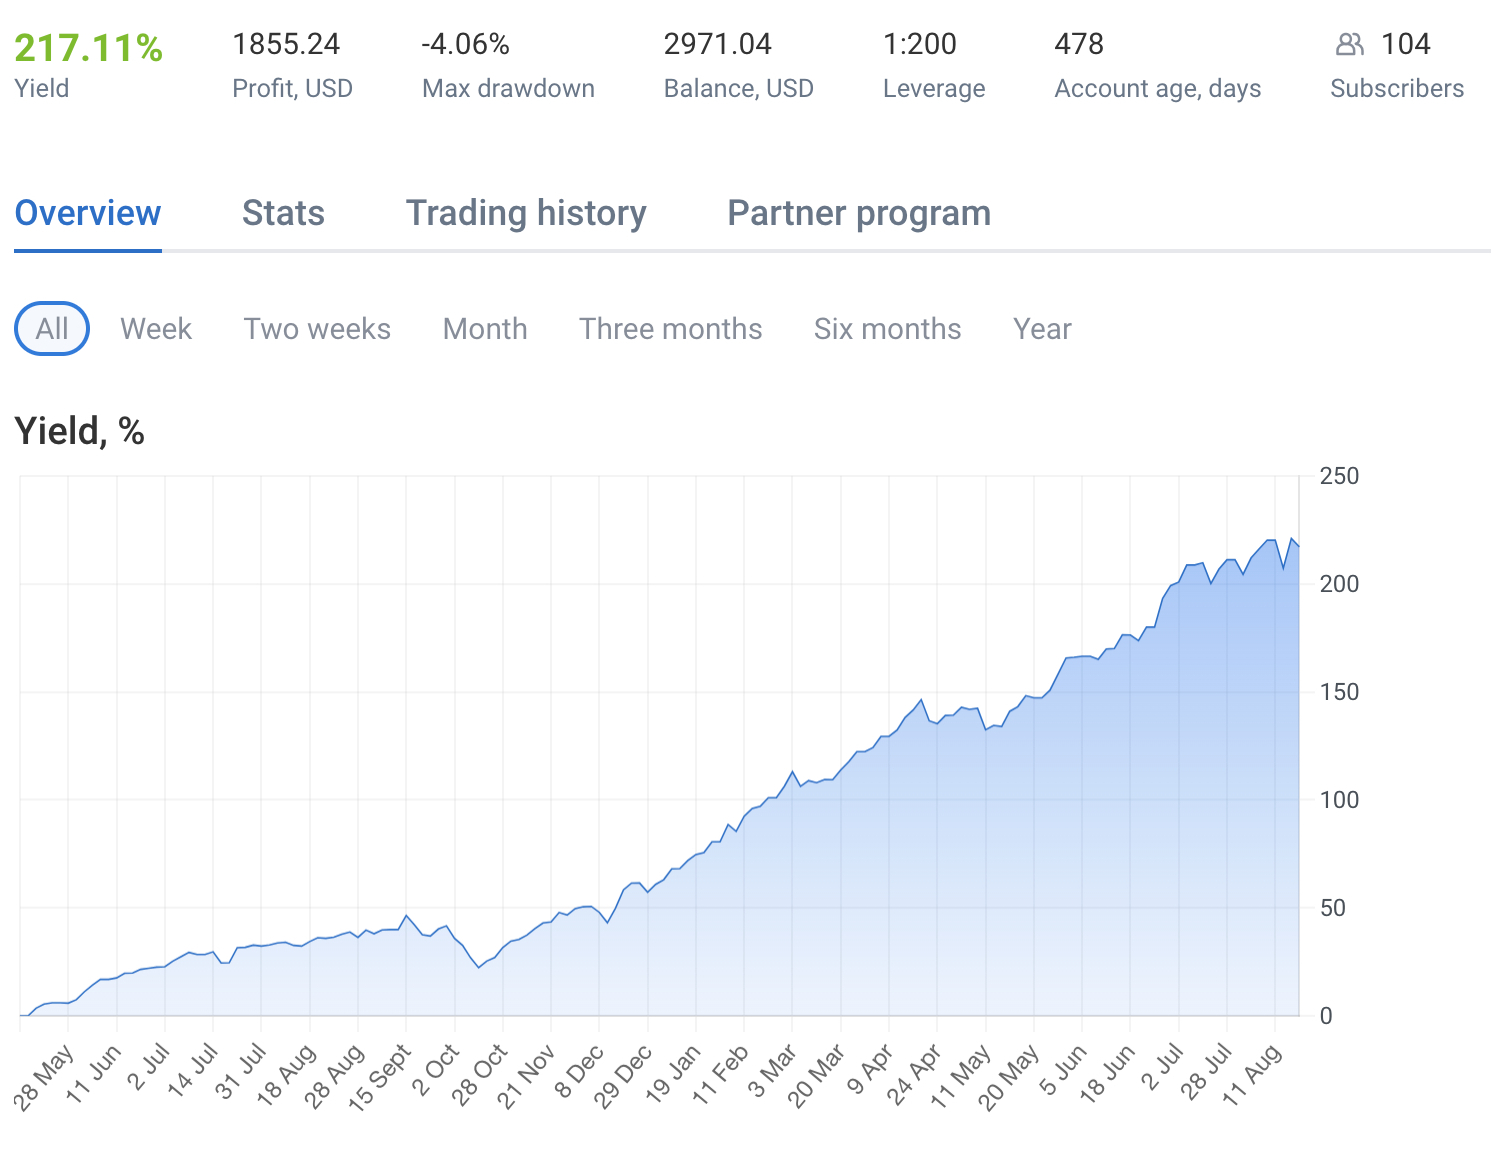Image resolution: width=1493 pixels, height=1156 pixels.
Task: Click the 2971.04 balance value
Action: click(x=718, y=44)
